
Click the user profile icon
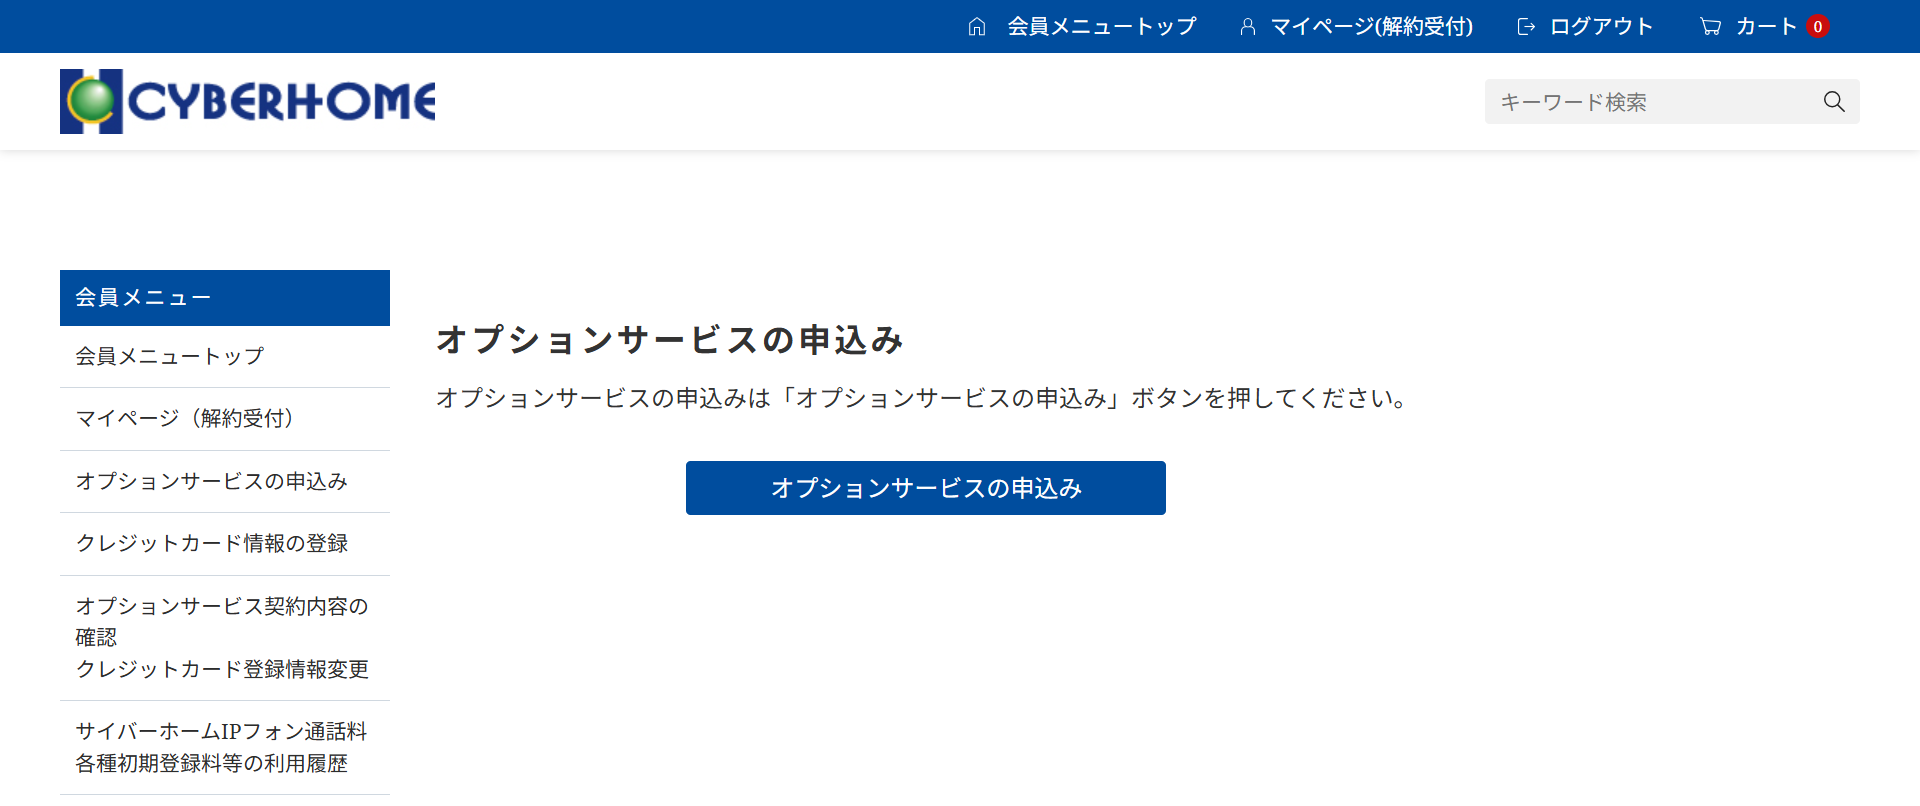click(x=1247, y=27)
